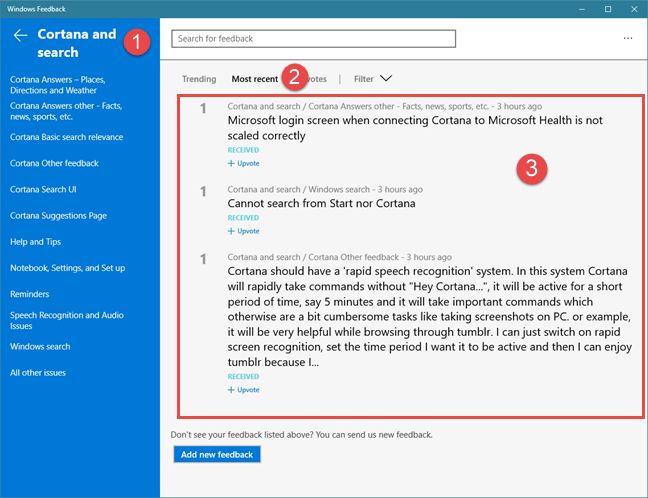This screenshot has height=498, width=648.
Task: Select the Cortana Search UI category
Action: 43,189
